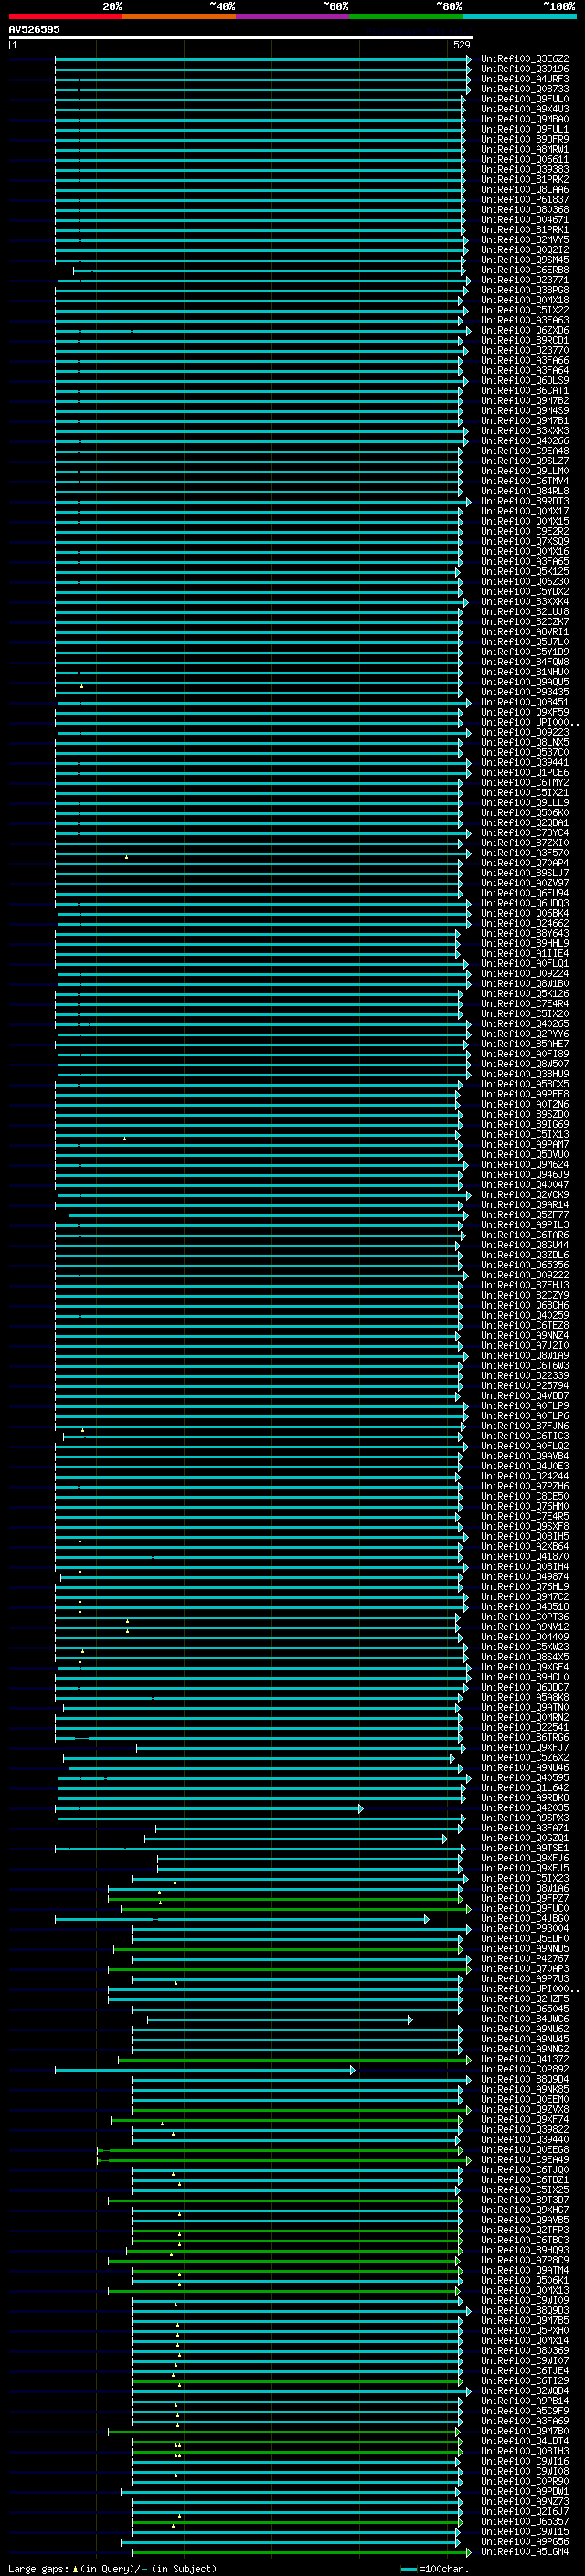Select hit label UniRef100_Q9FUL0
Viewport: 585px width, 2576px height.
525,99
